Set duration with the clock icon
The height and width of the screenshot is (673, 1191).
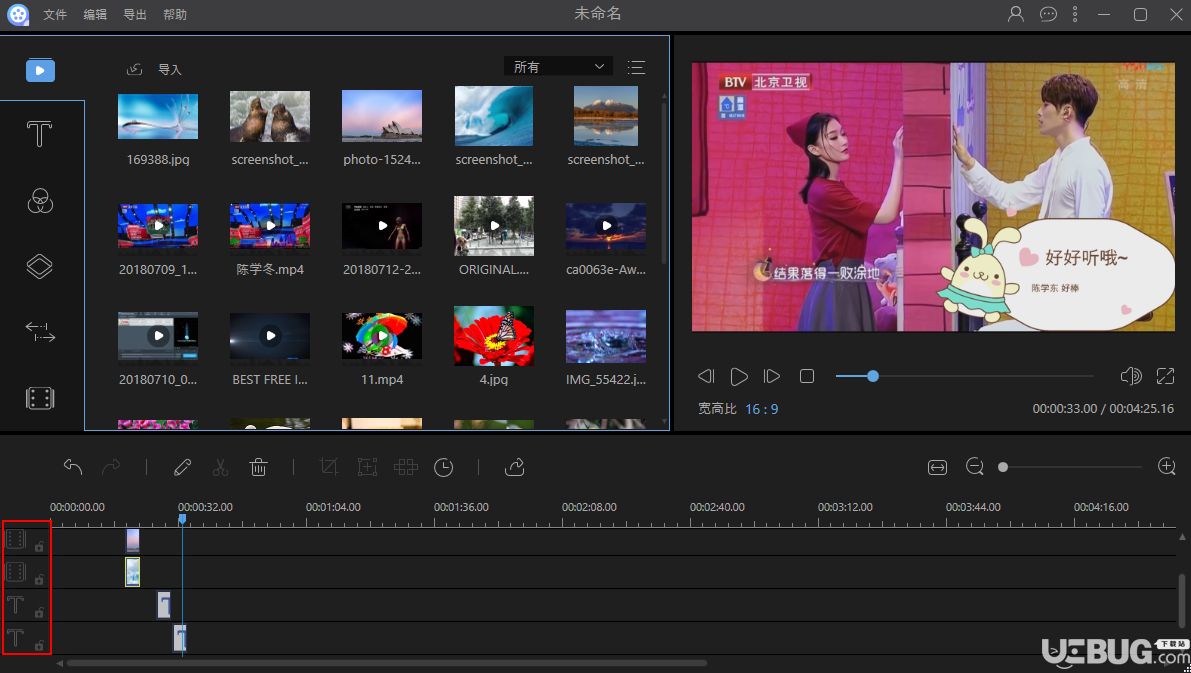pyautogui.click(x=444, y=467)
